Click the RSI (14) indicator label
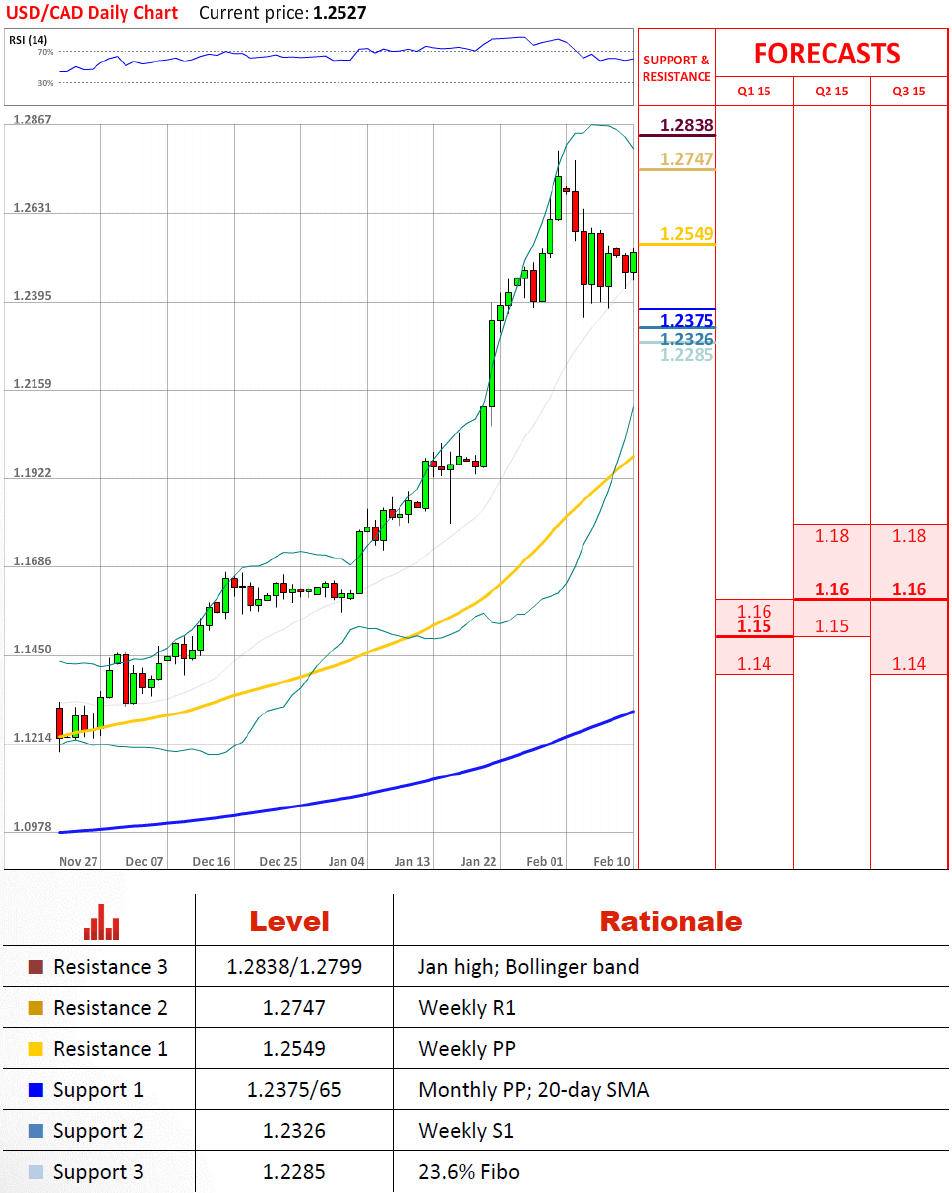952x1193 pixels. point(28,40)
